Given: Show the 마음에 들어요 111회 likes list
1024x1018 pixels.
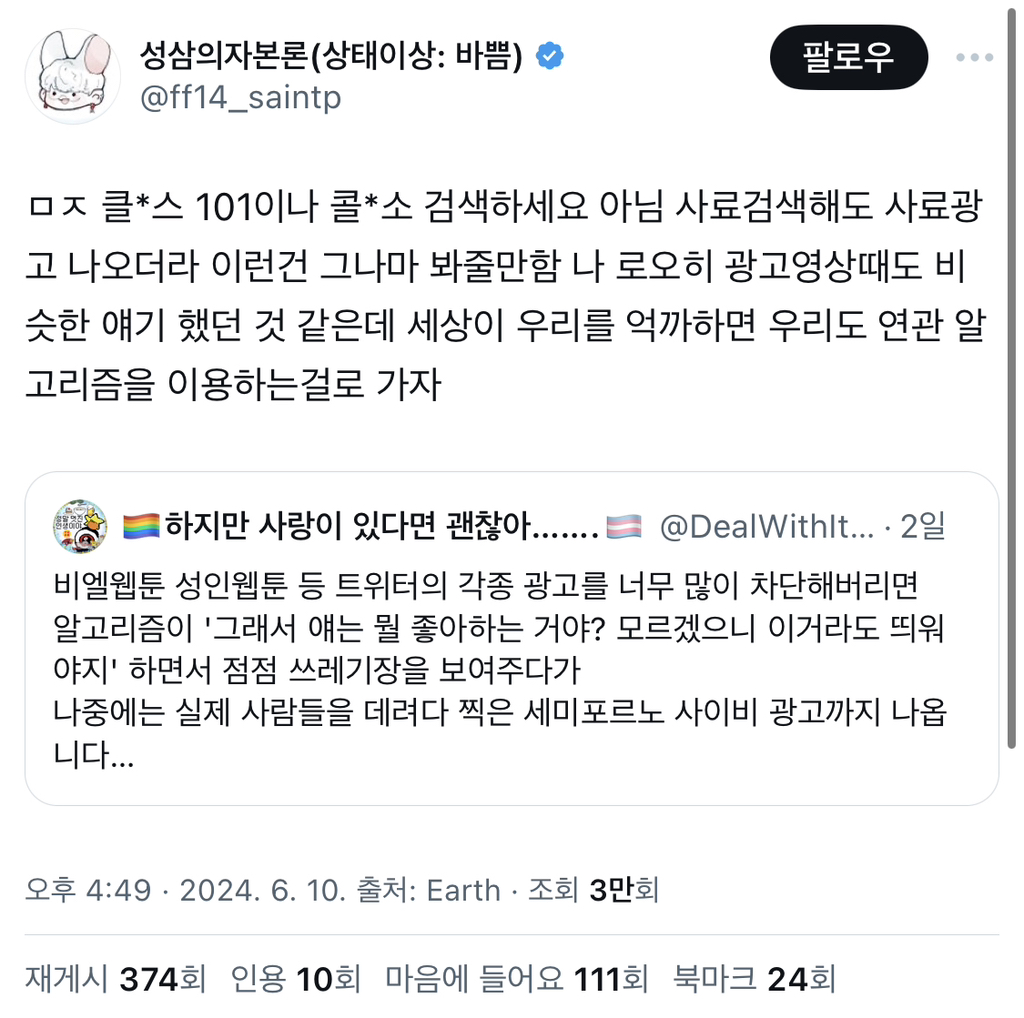Looking at the screenshot, I should coord(517,979).
